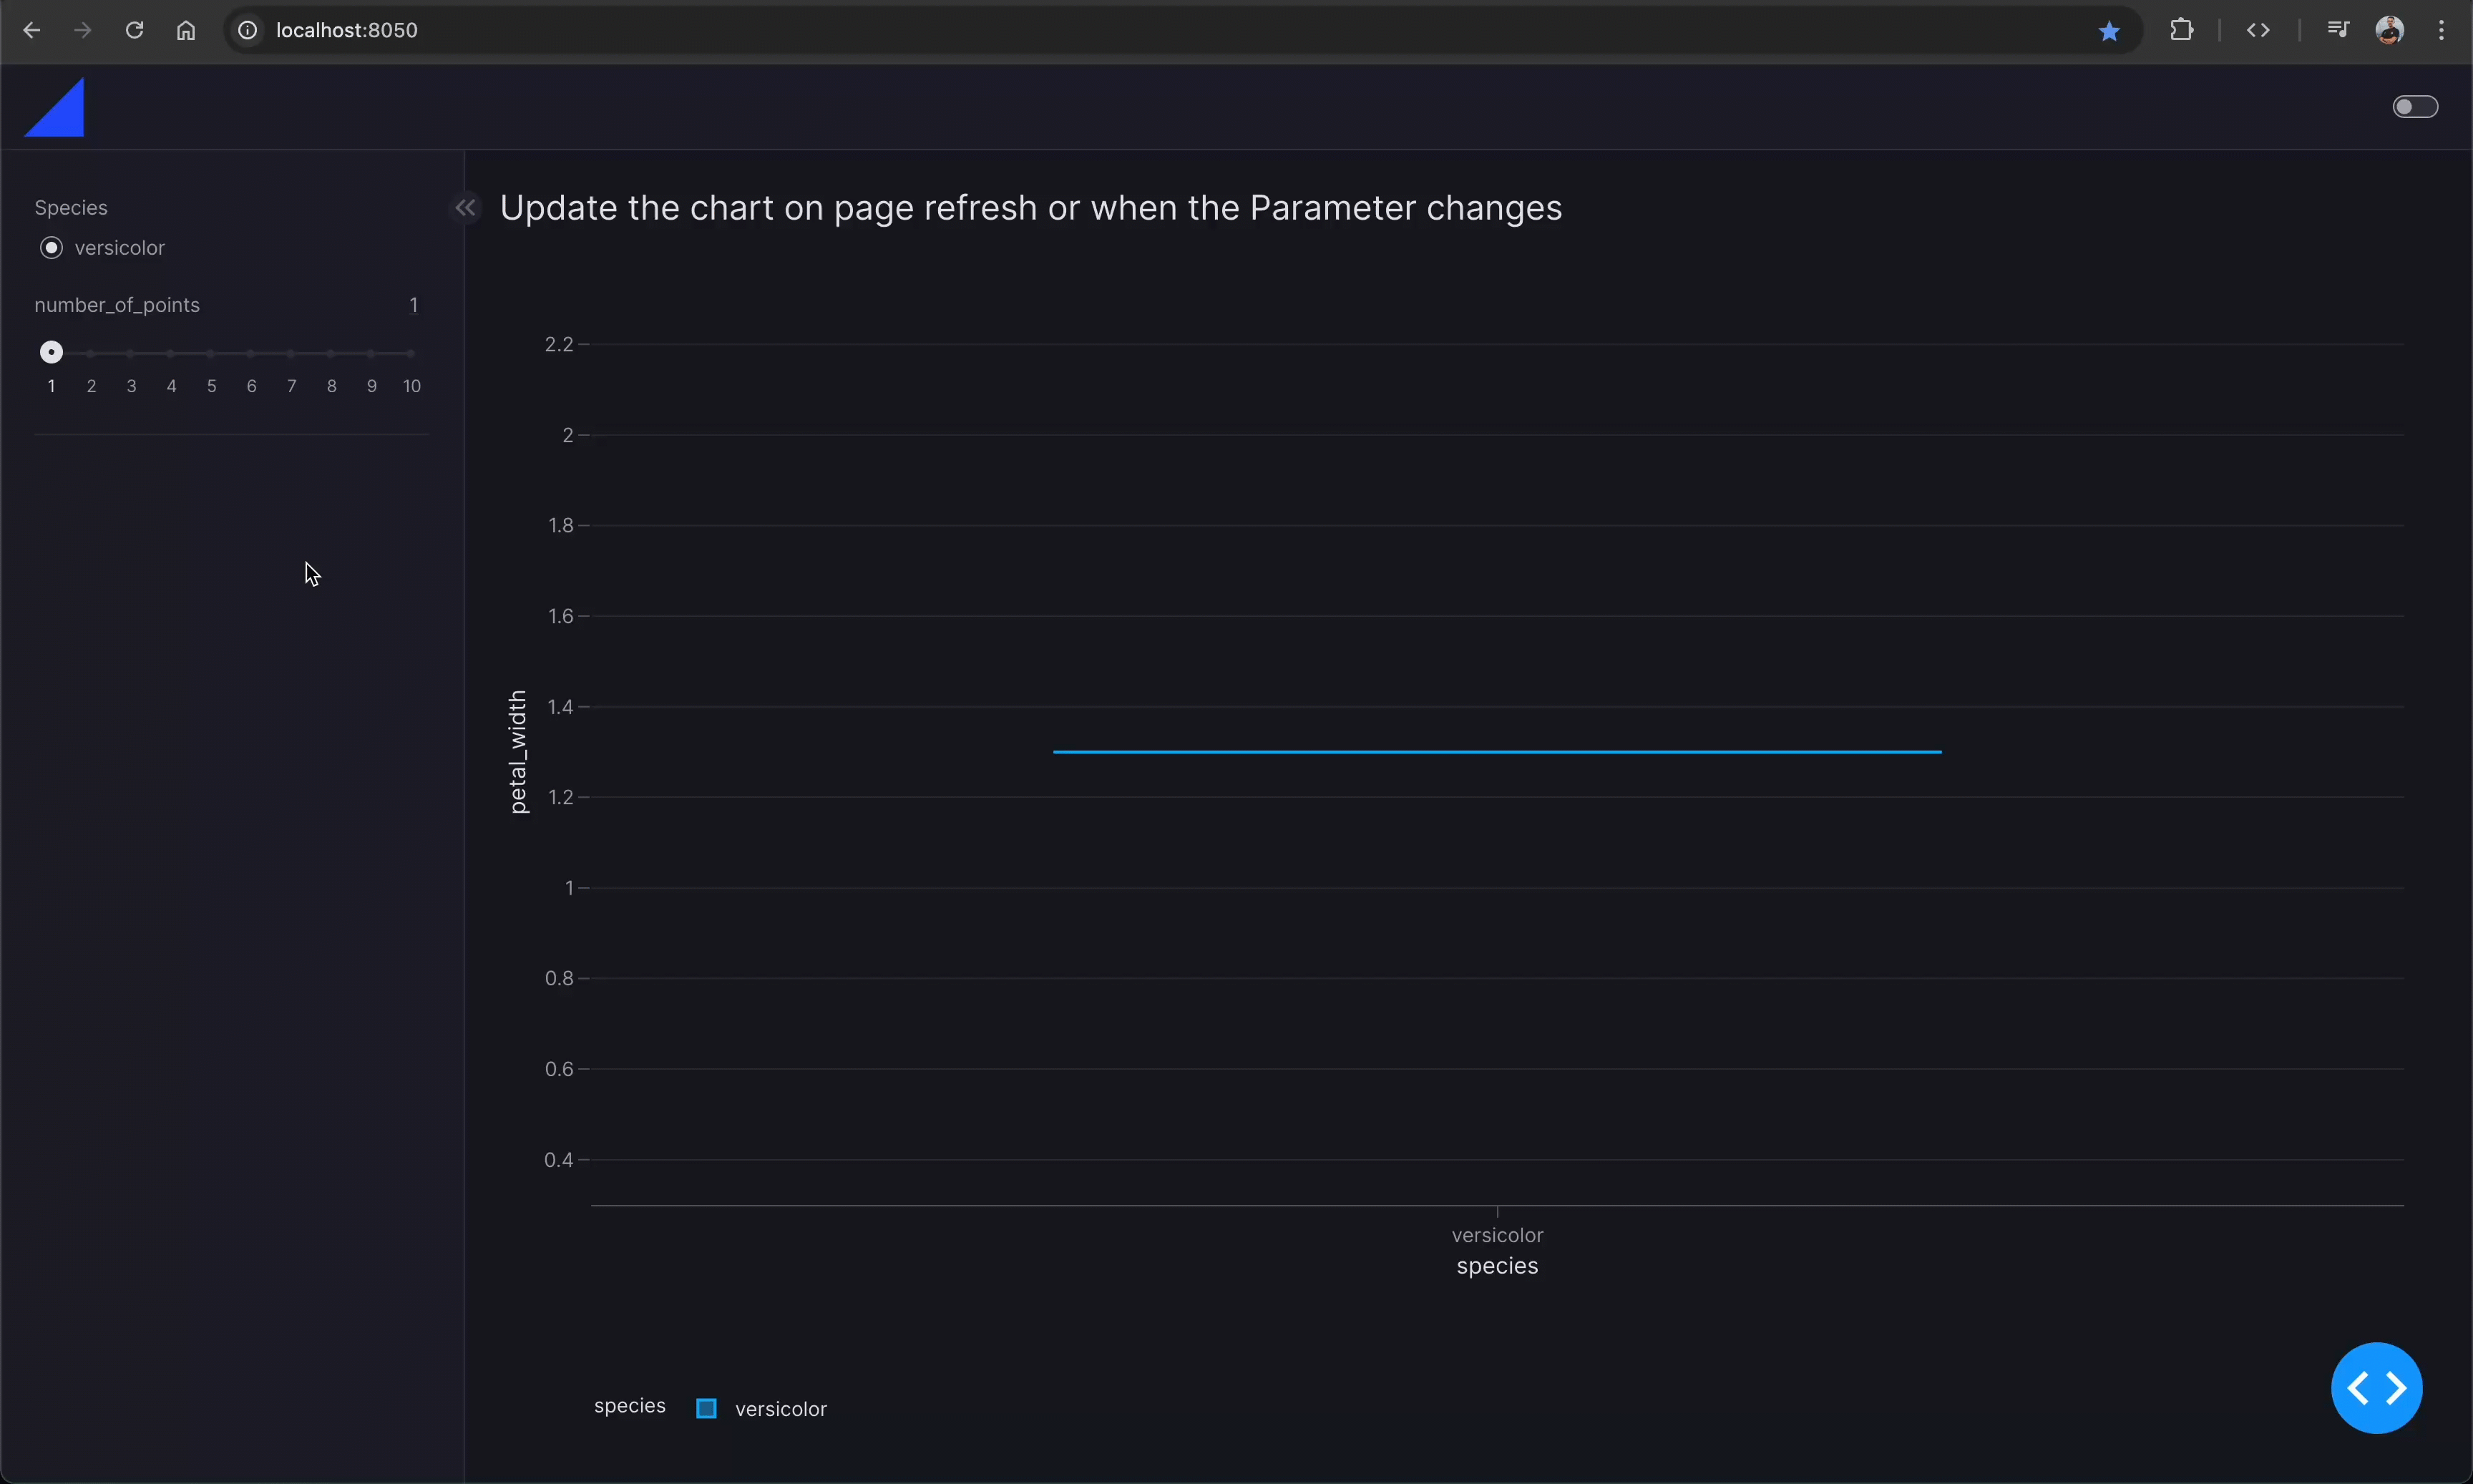The height and width of the screenshot is (1484, 2473).
Task: Click the media control playlist icon
Action: point(2337,30)
